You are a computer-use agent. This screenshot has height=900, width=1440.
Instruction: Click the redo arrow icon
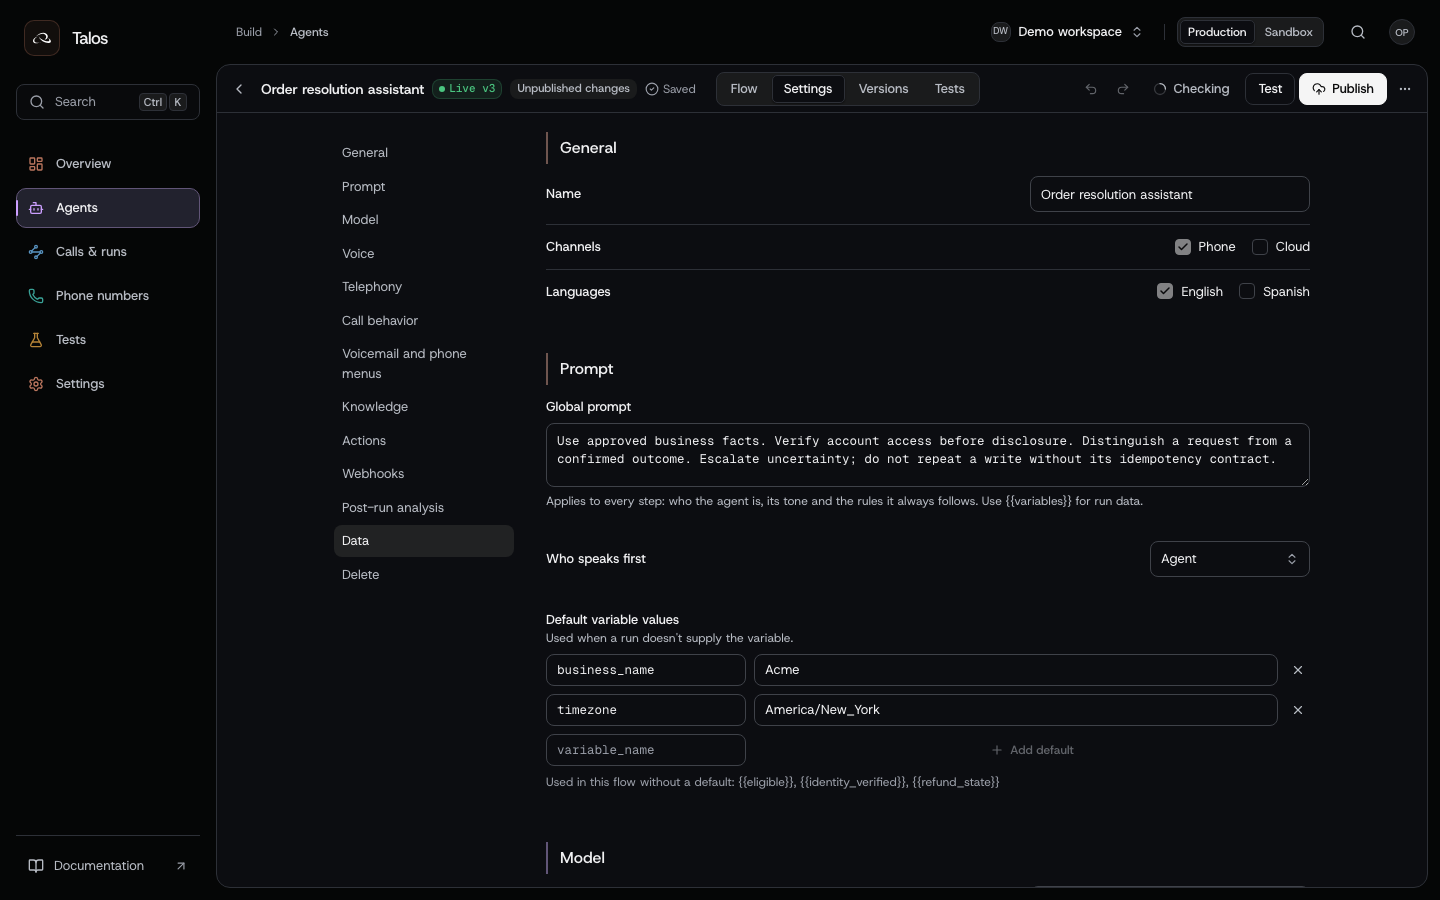[x=1123, y=89]
